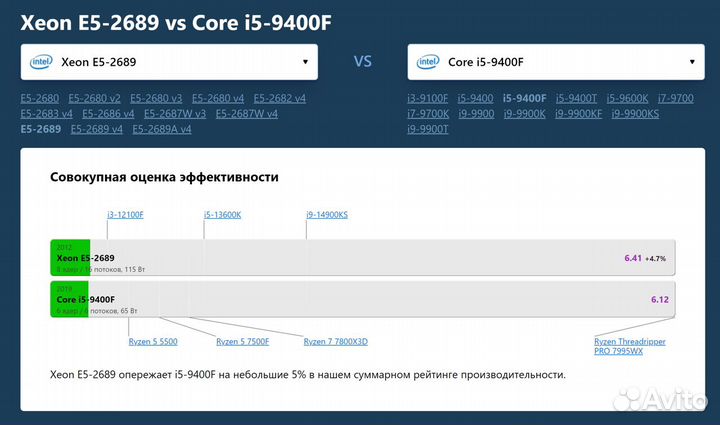Open the i5-9600K link
This screenshot has height=425, width=720.
click(627, 98)
